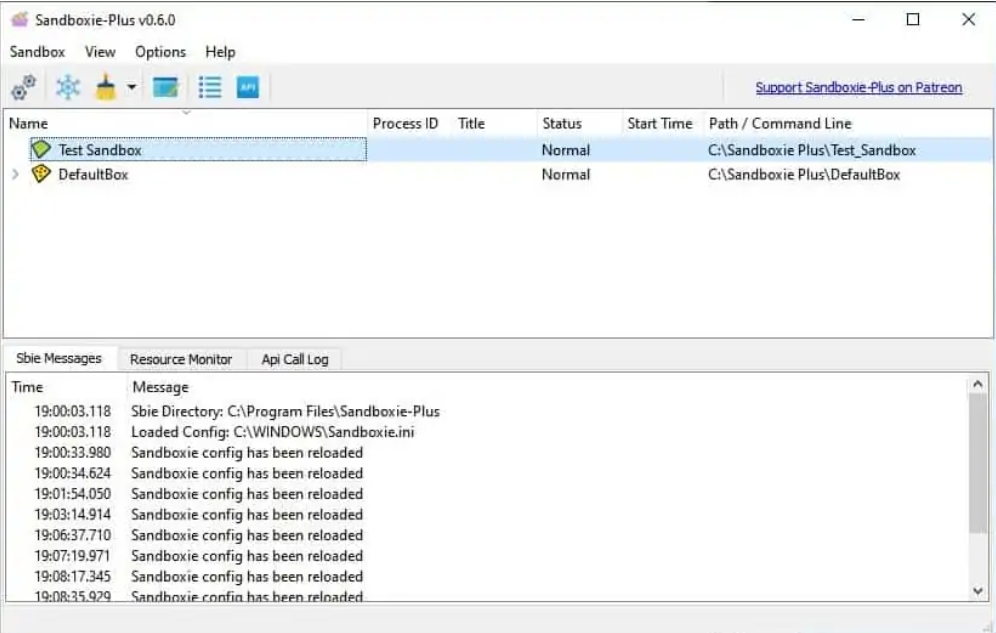Click the messages vertical scrollbar thumb
The width and height of the screenshot is (996, 633).
pyautogui.click(x=978, y=463)
